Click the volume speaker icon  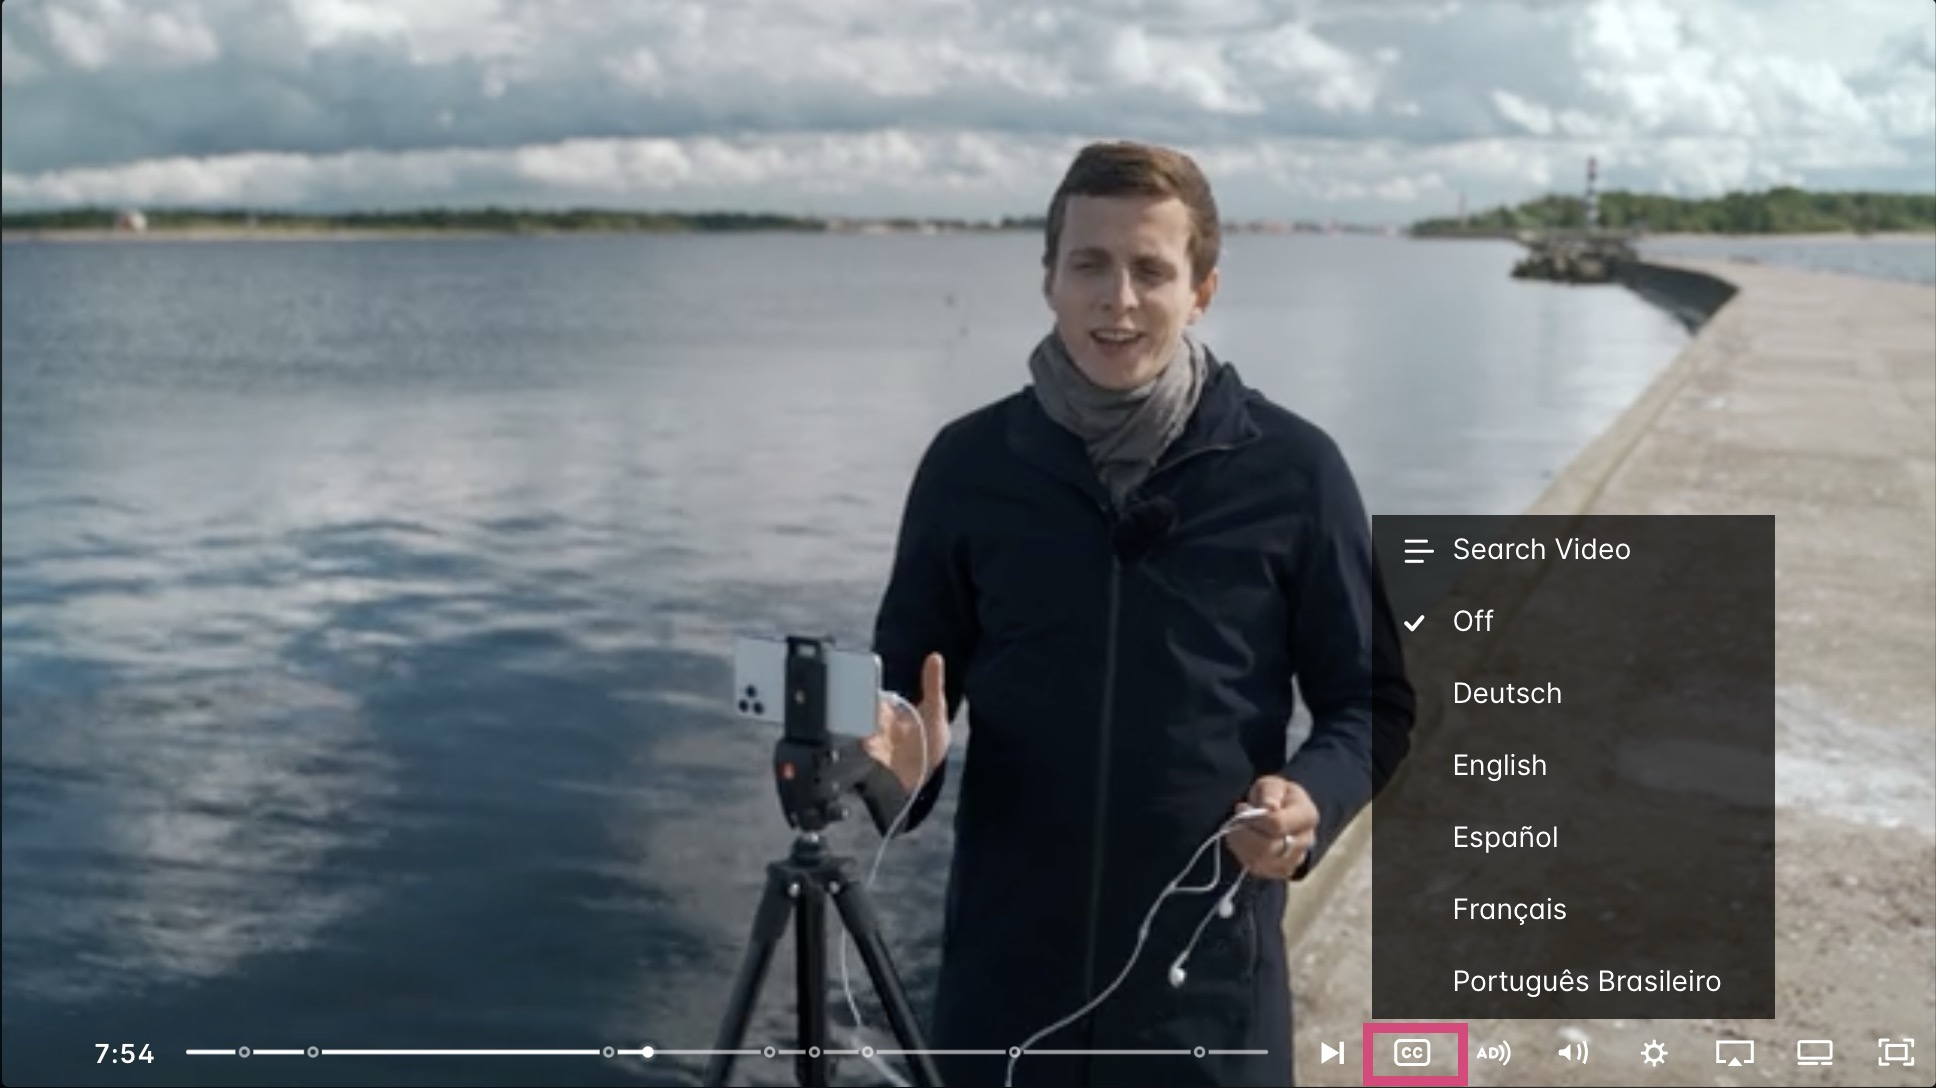1573,1052
